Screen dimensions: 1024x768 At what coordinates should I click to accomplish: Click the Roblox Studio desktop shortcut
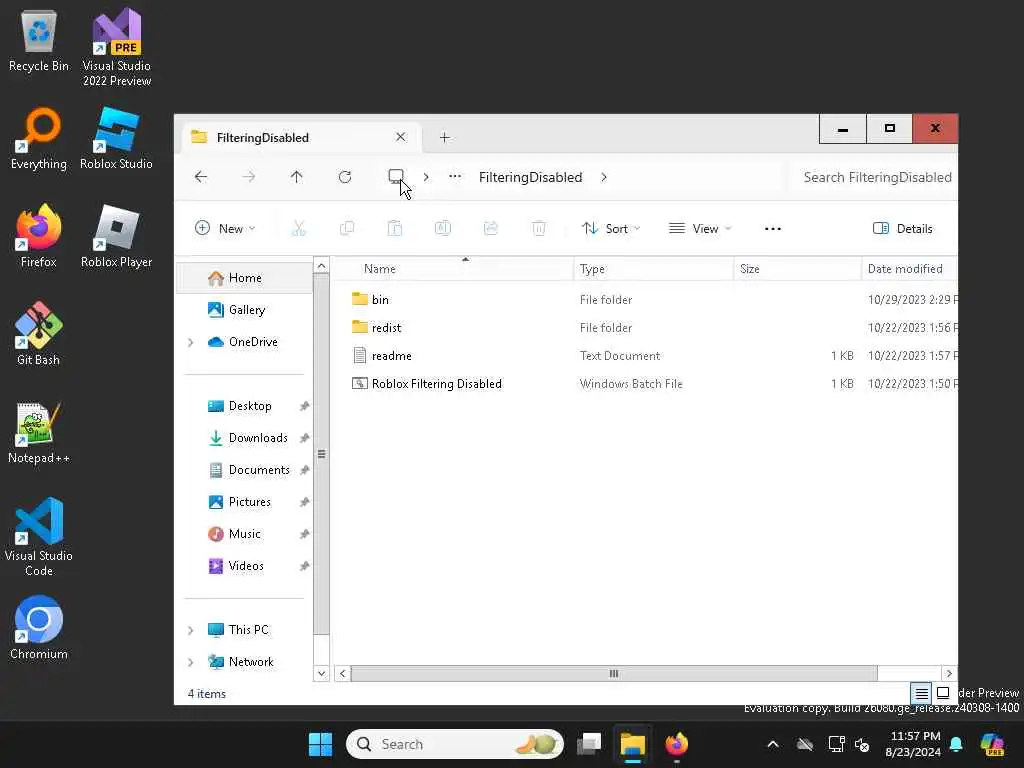[116, 138]
